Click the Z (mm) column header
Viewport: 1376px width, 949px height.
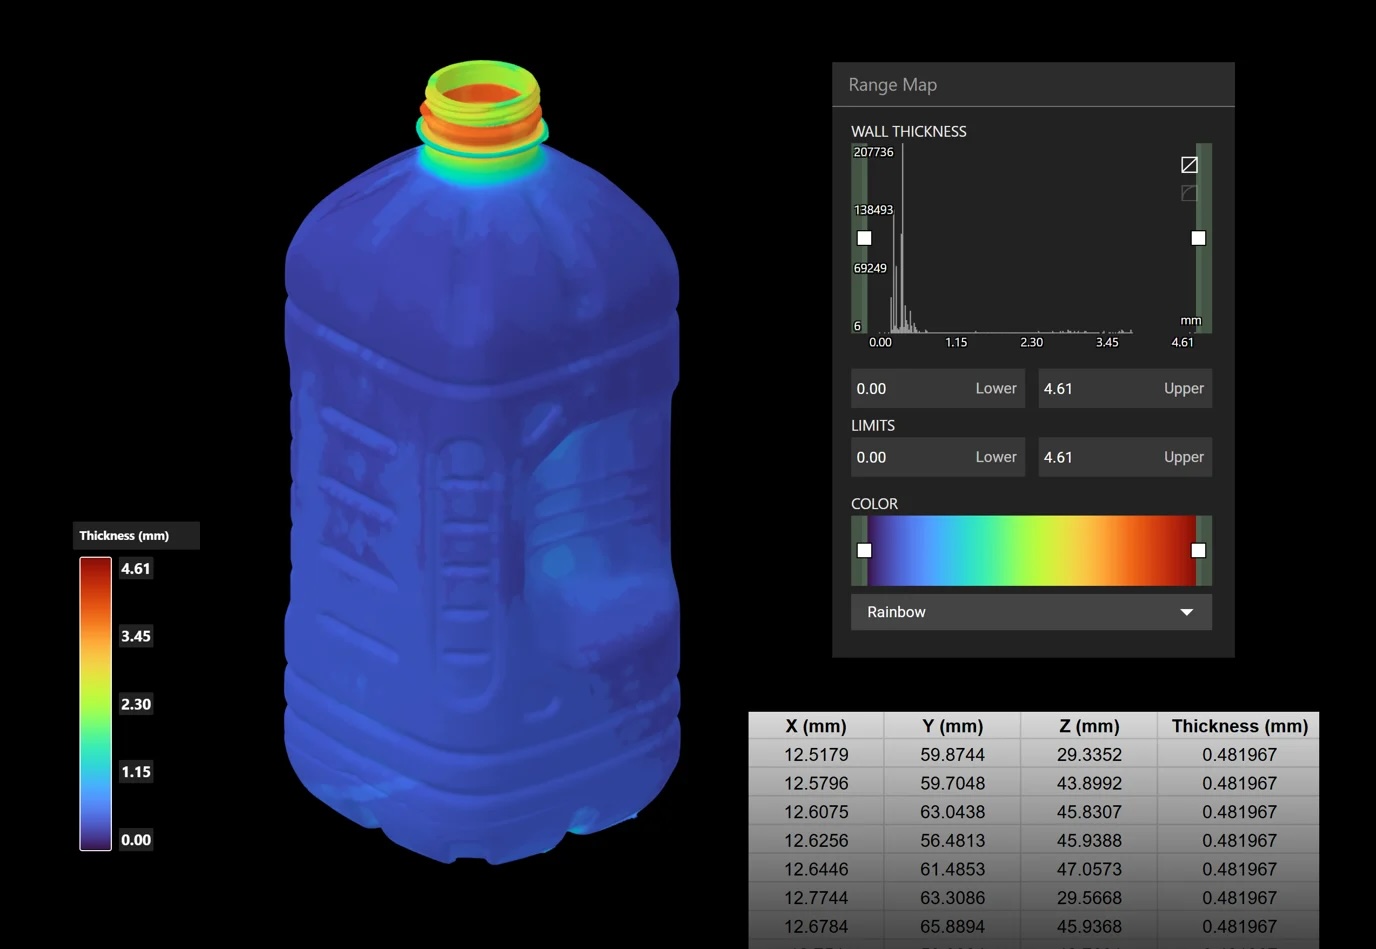point(1089,726)
